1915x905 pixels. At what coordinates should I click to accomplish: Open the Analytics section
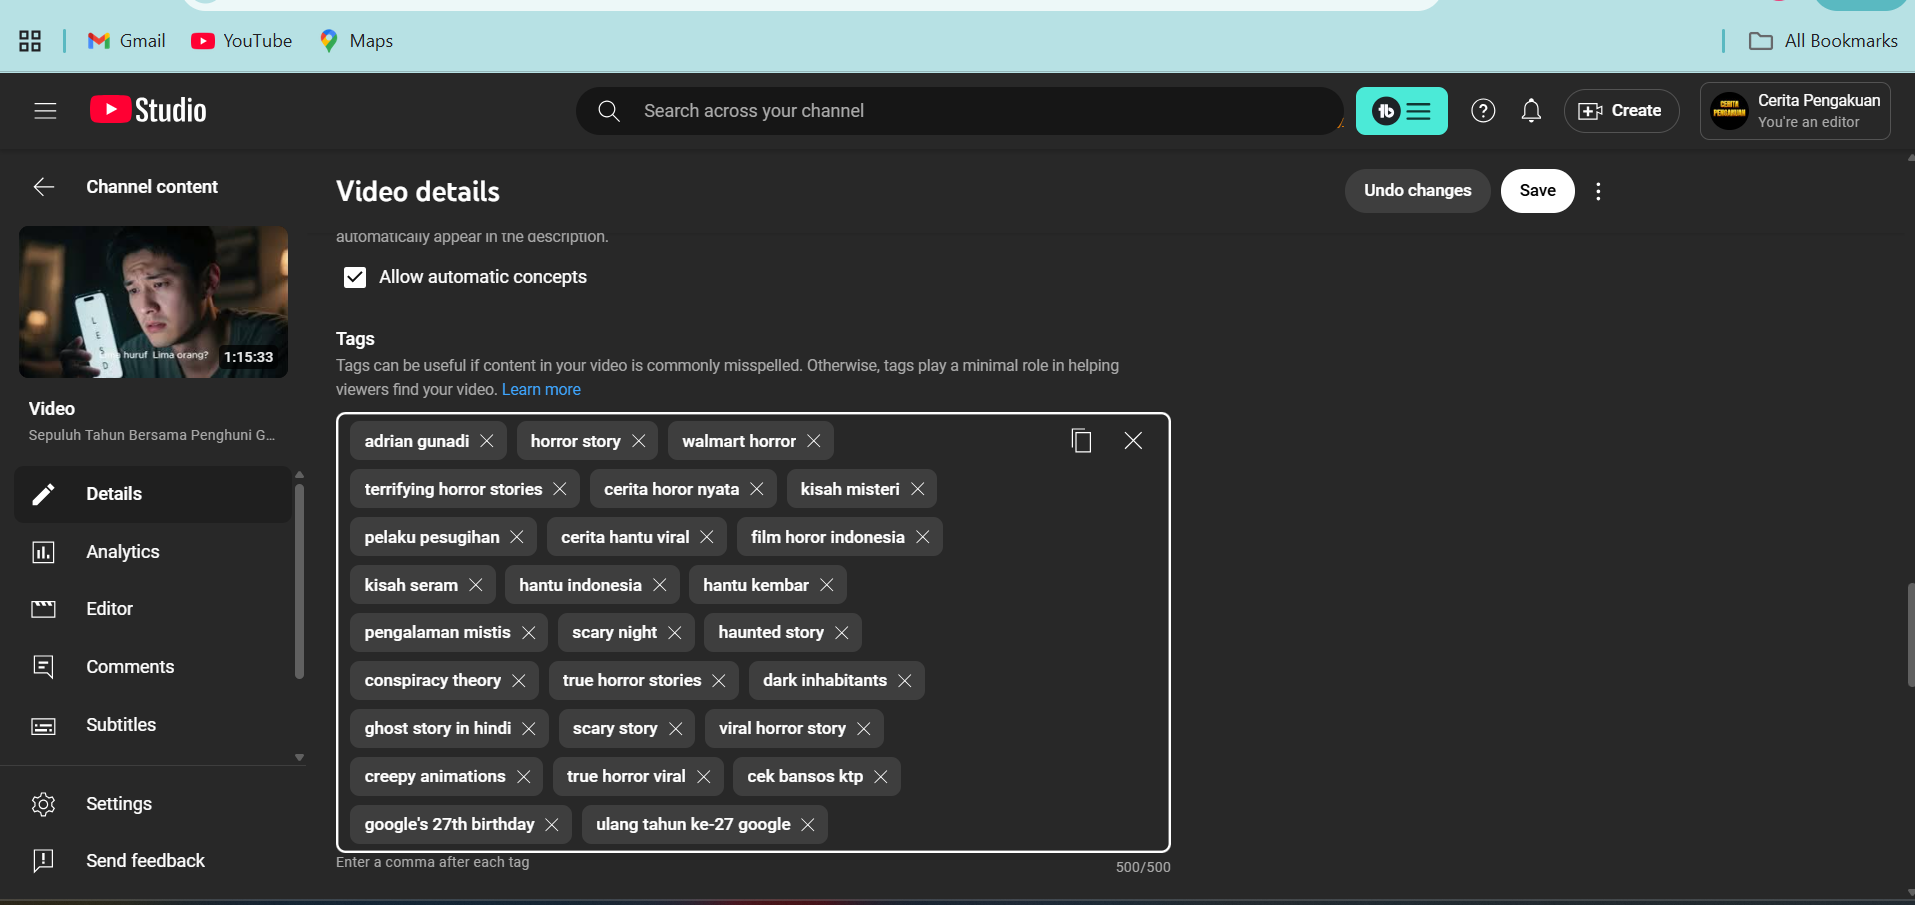(x=122, y=552)
